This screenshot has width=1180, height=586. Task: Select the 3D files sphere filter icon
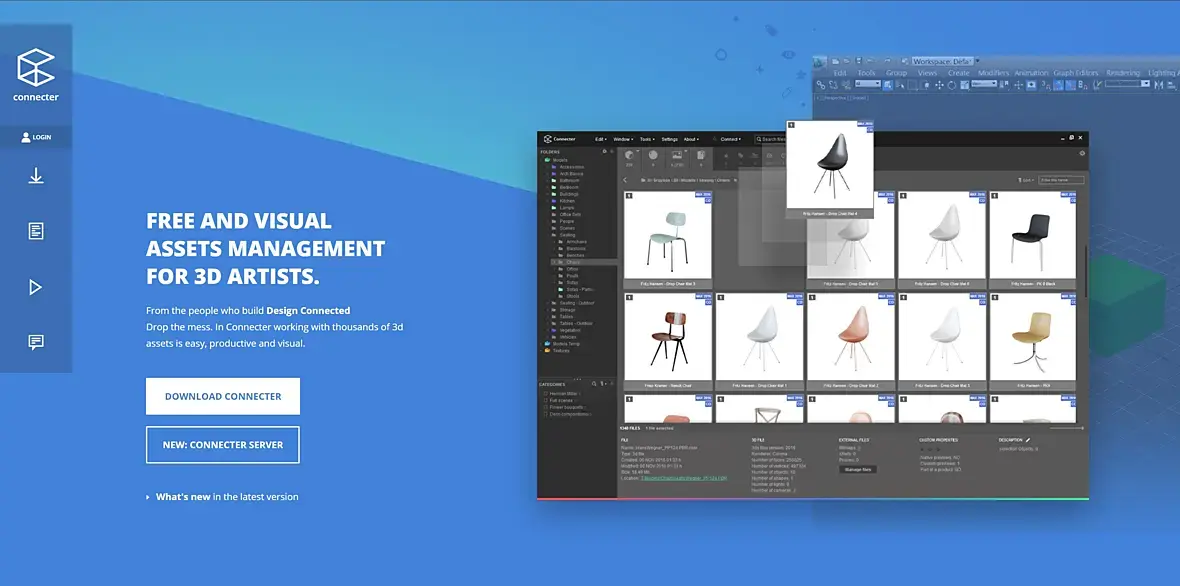coord(629,155)
